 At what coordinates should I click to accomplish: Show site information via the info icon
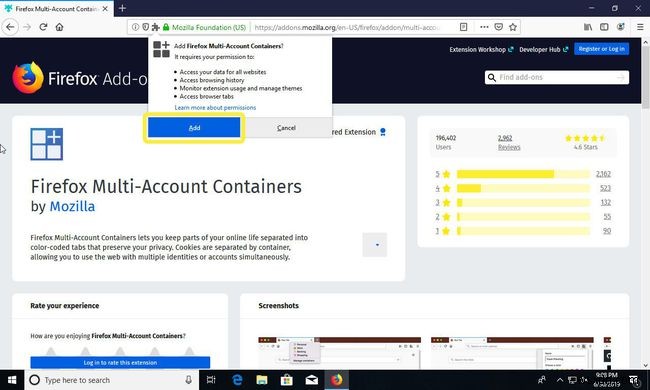coord(135,27)
